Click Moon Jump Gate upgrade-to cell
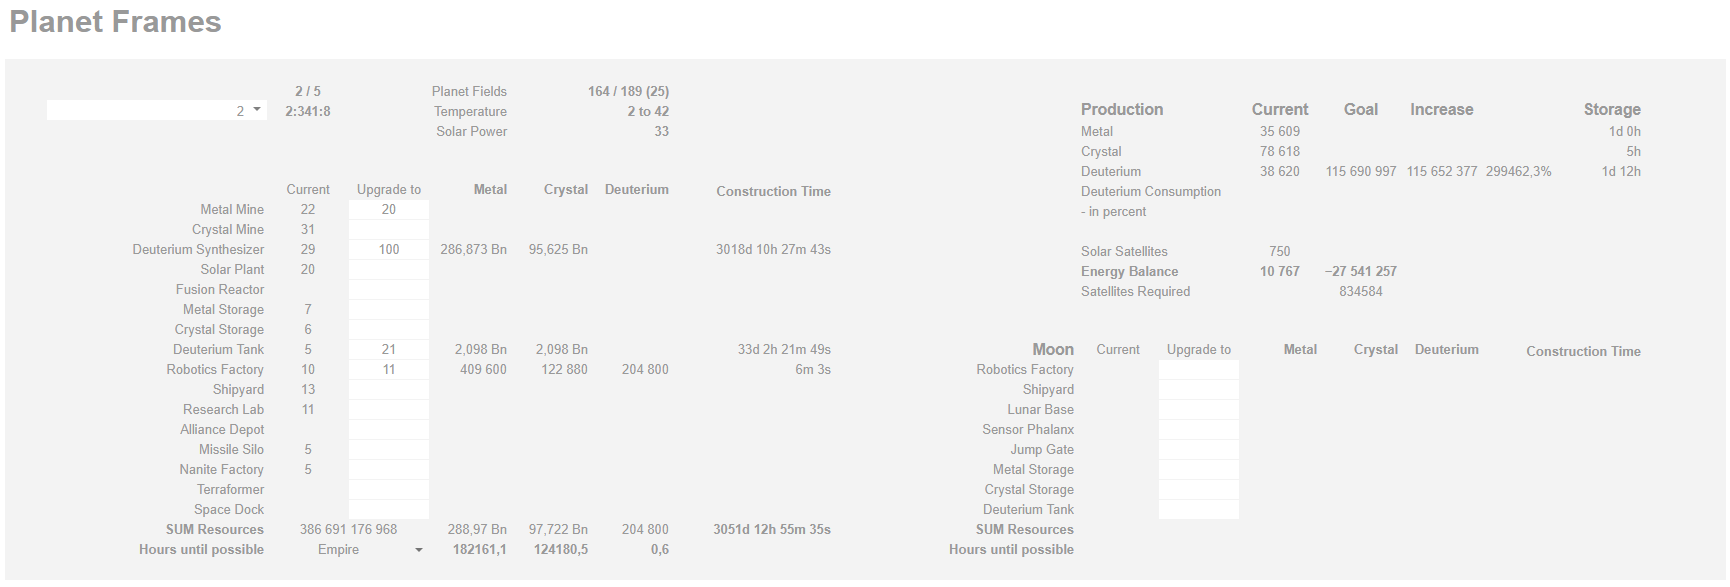 click(x=1199, y=450)
